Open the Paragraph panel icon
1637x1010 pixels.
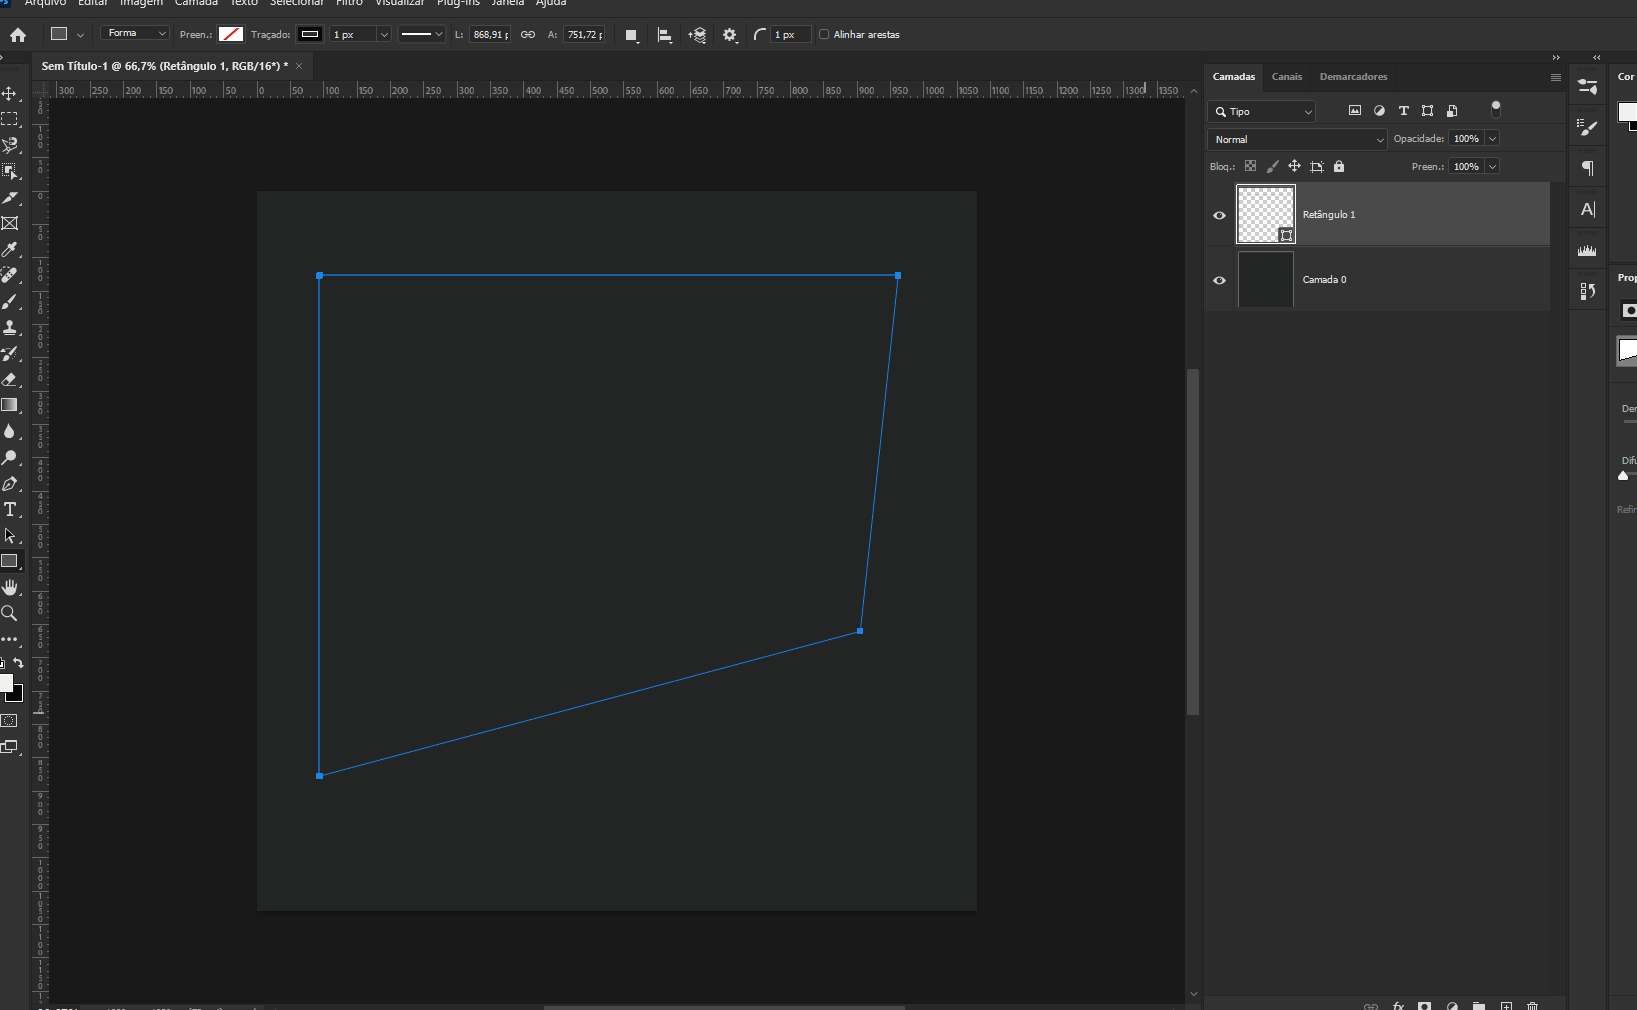pyautogui.click(x=1587, y=168)
